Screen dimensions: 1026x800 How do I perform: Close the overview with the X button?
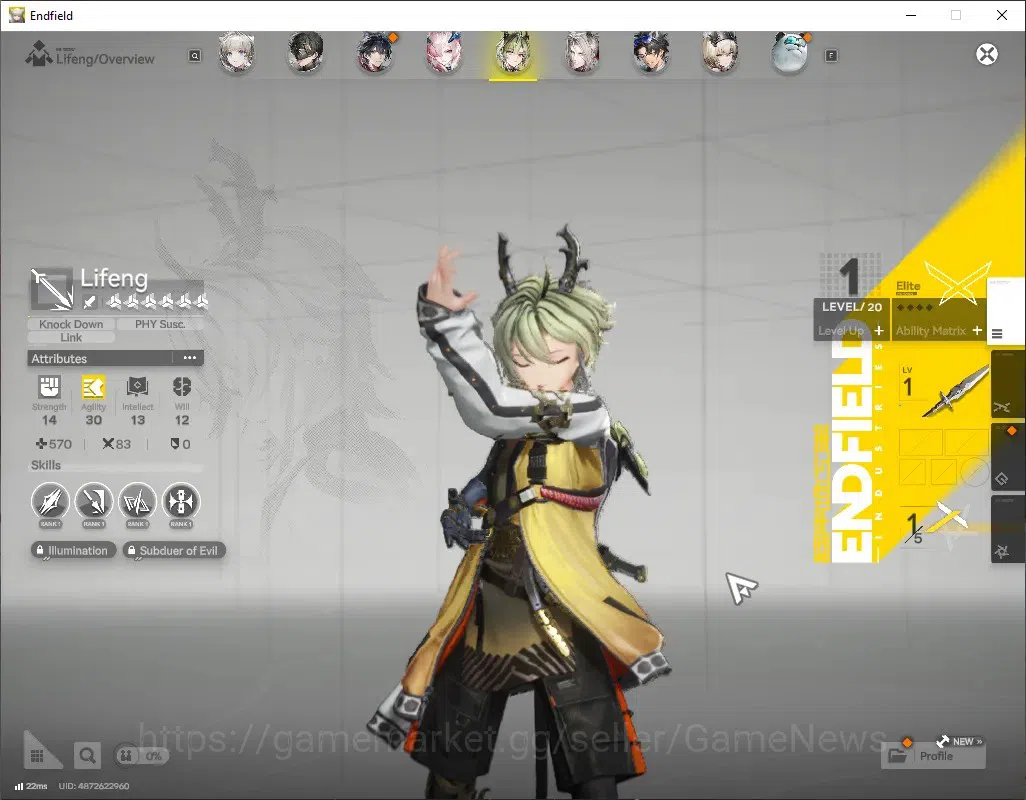pyautogui.click(x=987, y=54)
